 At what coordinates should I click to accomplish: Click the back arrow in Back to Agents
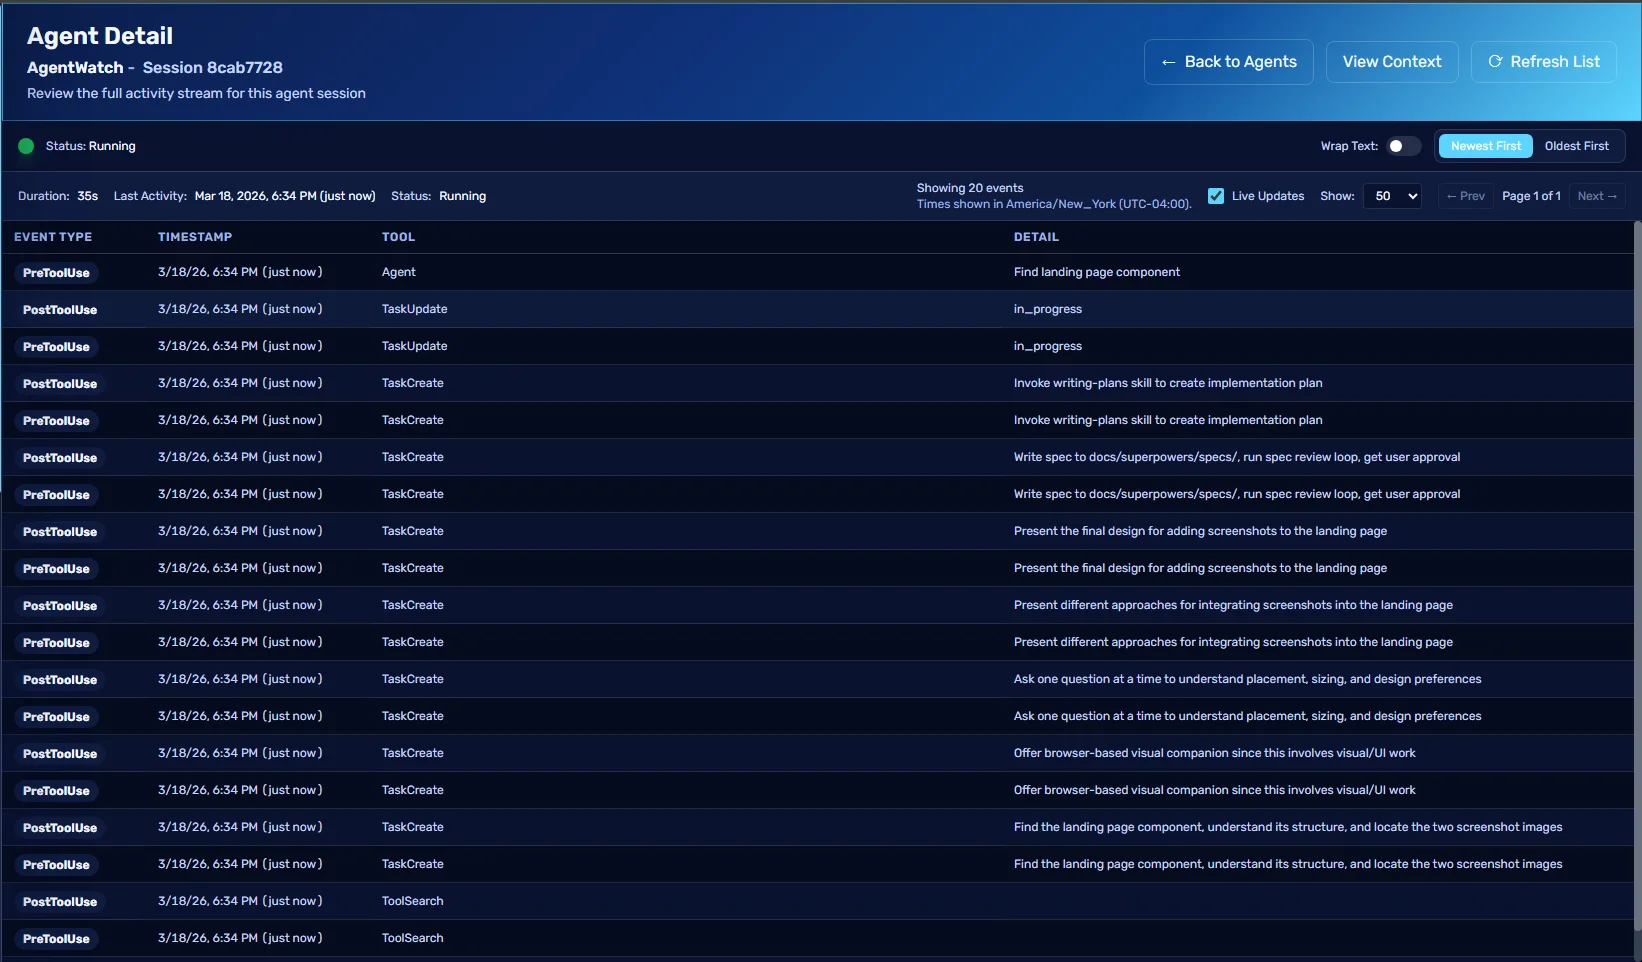coord(1167,61)
